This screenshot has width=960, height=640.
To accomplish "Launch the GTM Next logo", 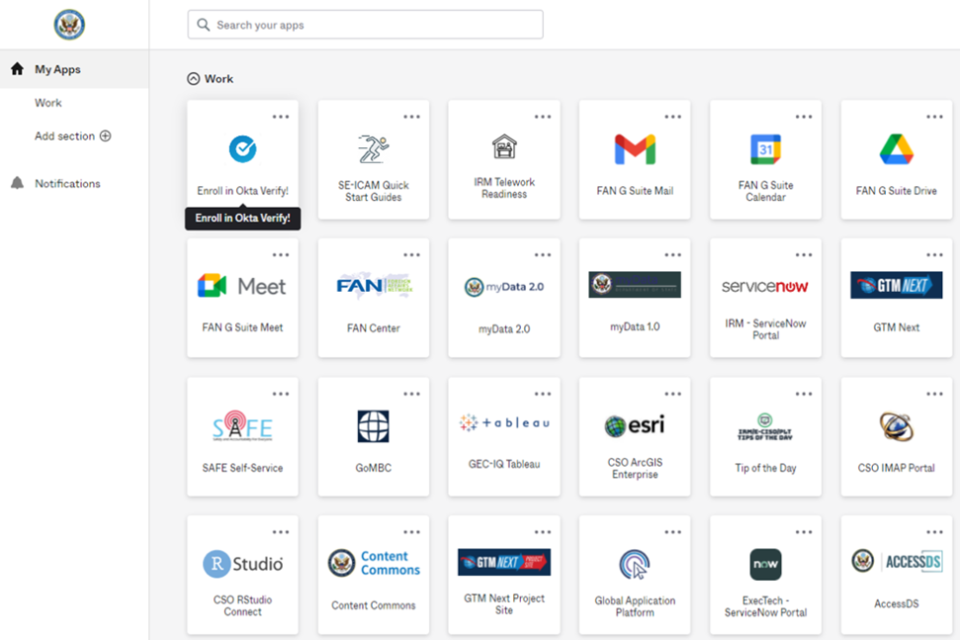I will 896,285.
